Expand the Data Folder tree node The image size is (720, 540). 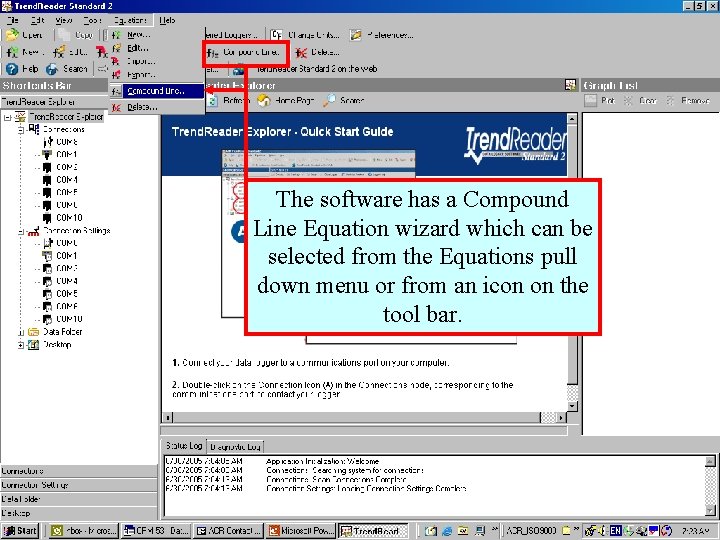click(x=21, y=332)
